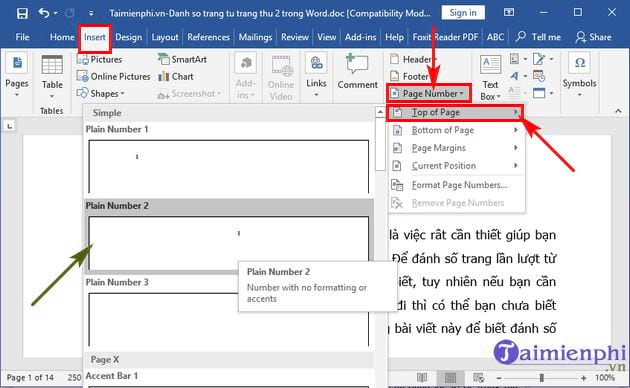Open the Table insert dropdown
630x388 pixels.
tap(52, 76)
